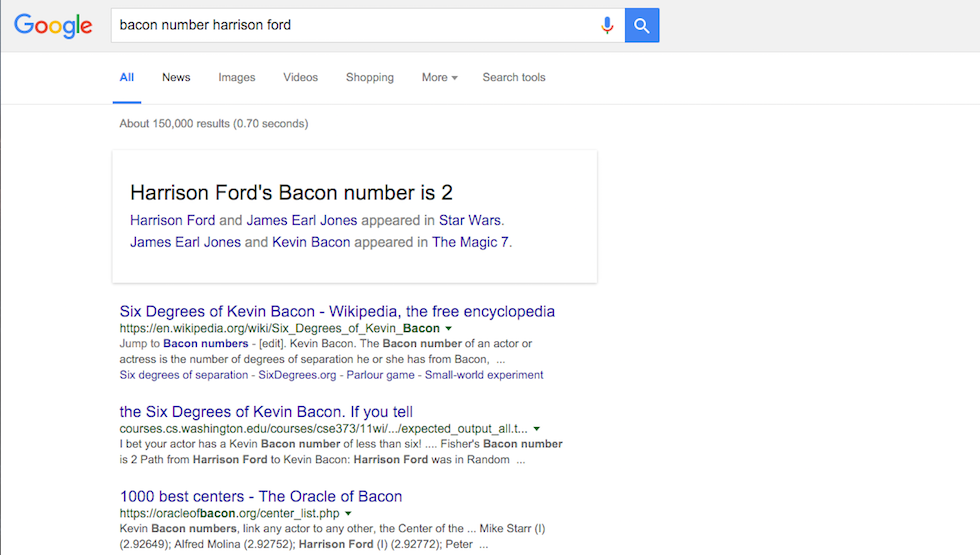This screenshot has height=555, width=980.
Task: Expand arrow beside oracleofbacon.org URL
Action: (x=348, y=513)
